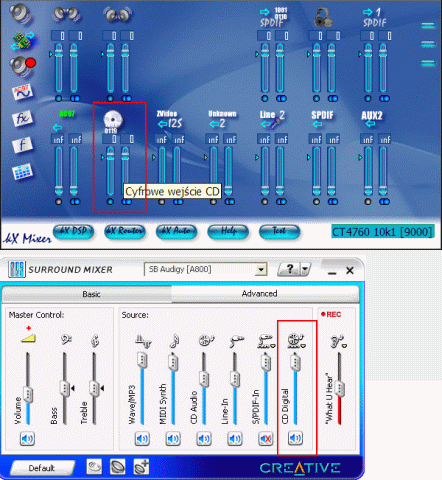Click the master Volume slider handle
This screenshot has height=480, width=442.
pos(28,394)
